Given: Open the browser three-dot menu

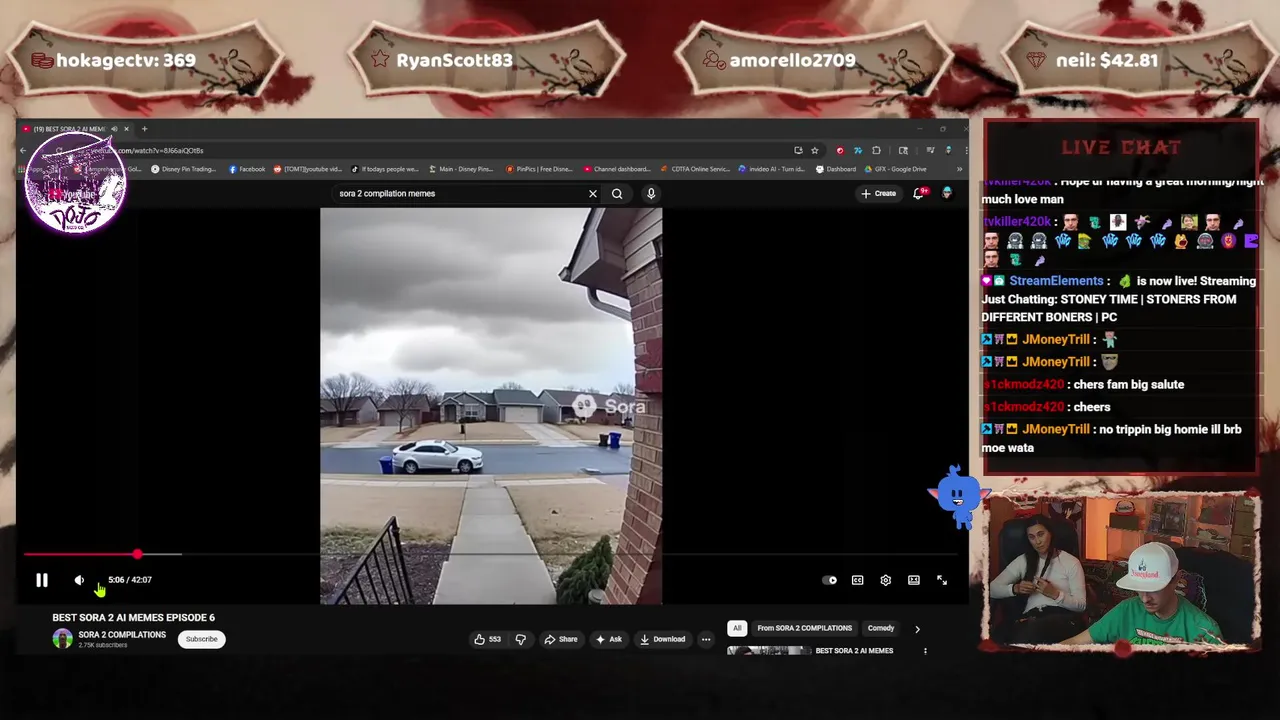Looking at the screenshot, I should (964, 151).
